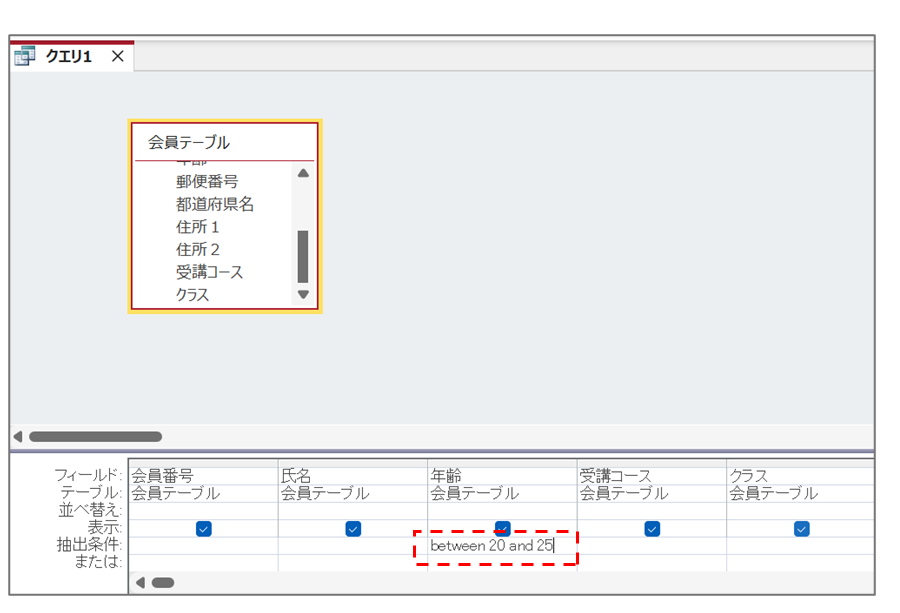Screen dimensions: 900x613
Task: Click the 会員テーブル vertical scrollbar thumb
Action: pos(303,256)
